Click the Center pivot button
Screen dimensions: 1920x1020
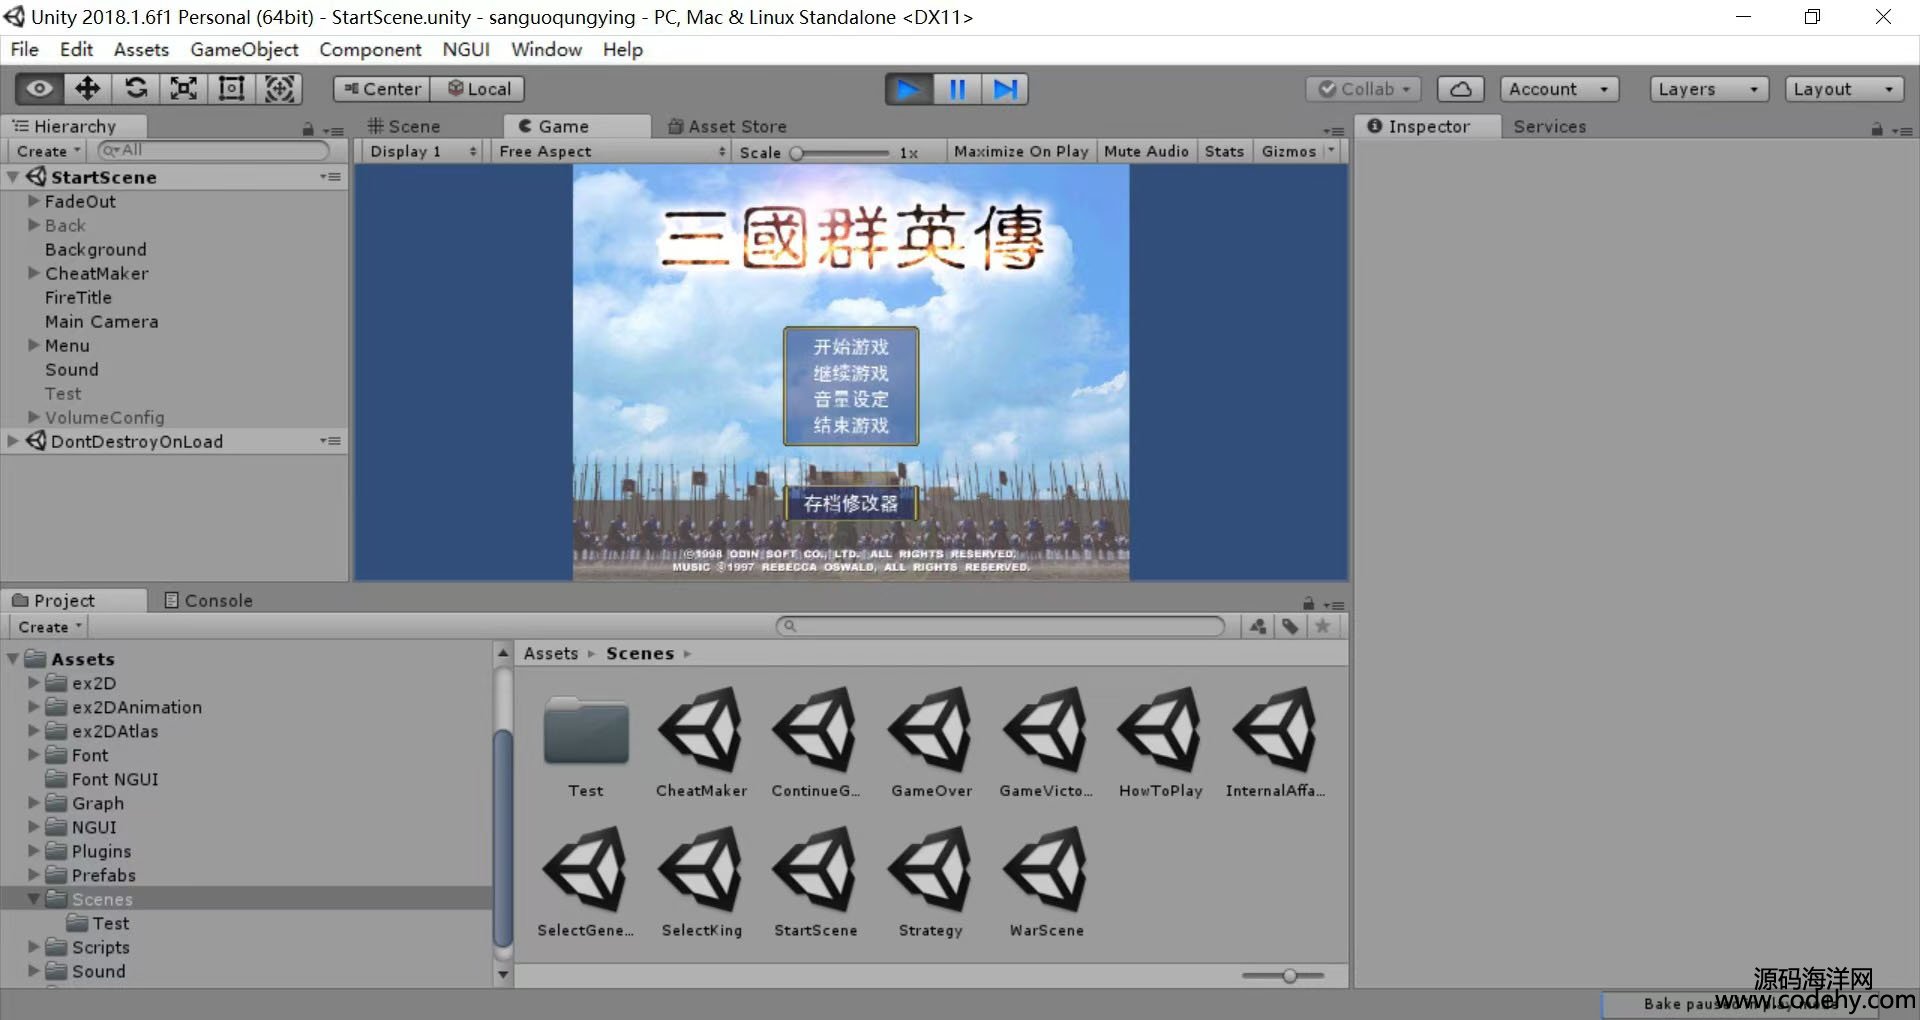point(382,89)
